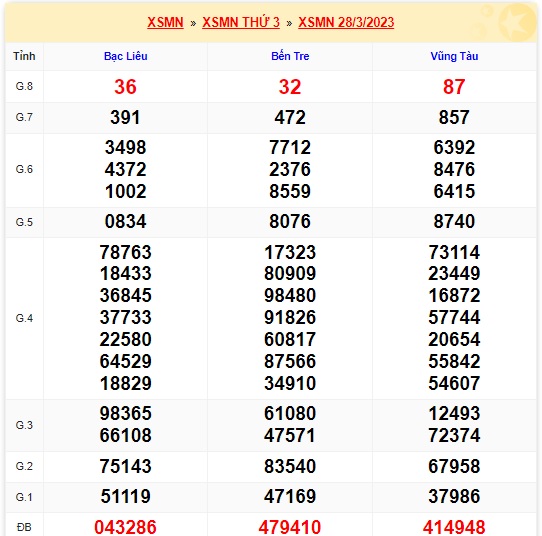
Task: Select G.2 number 75143
Action: click(x=125, y=466)
